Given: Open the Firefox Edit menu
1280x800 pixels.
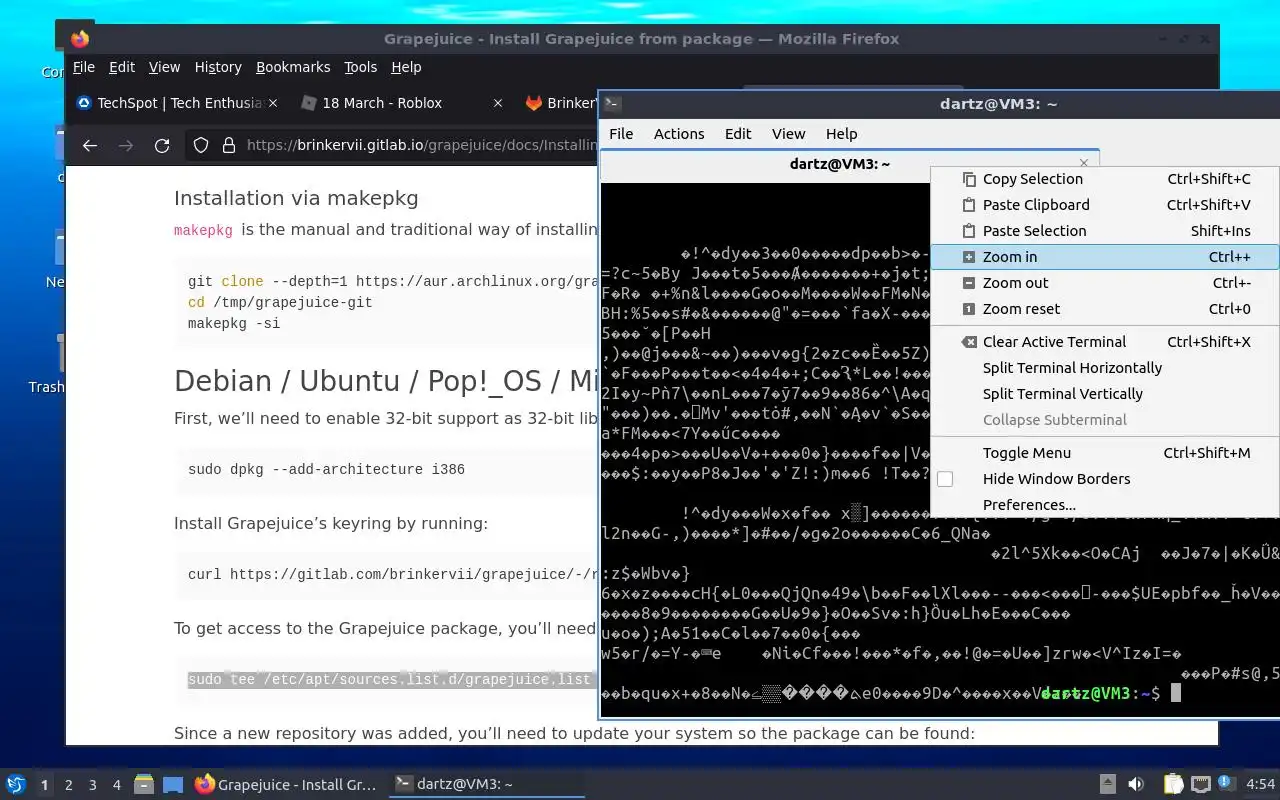Looking at the screenshot, I should click(122, 67).
